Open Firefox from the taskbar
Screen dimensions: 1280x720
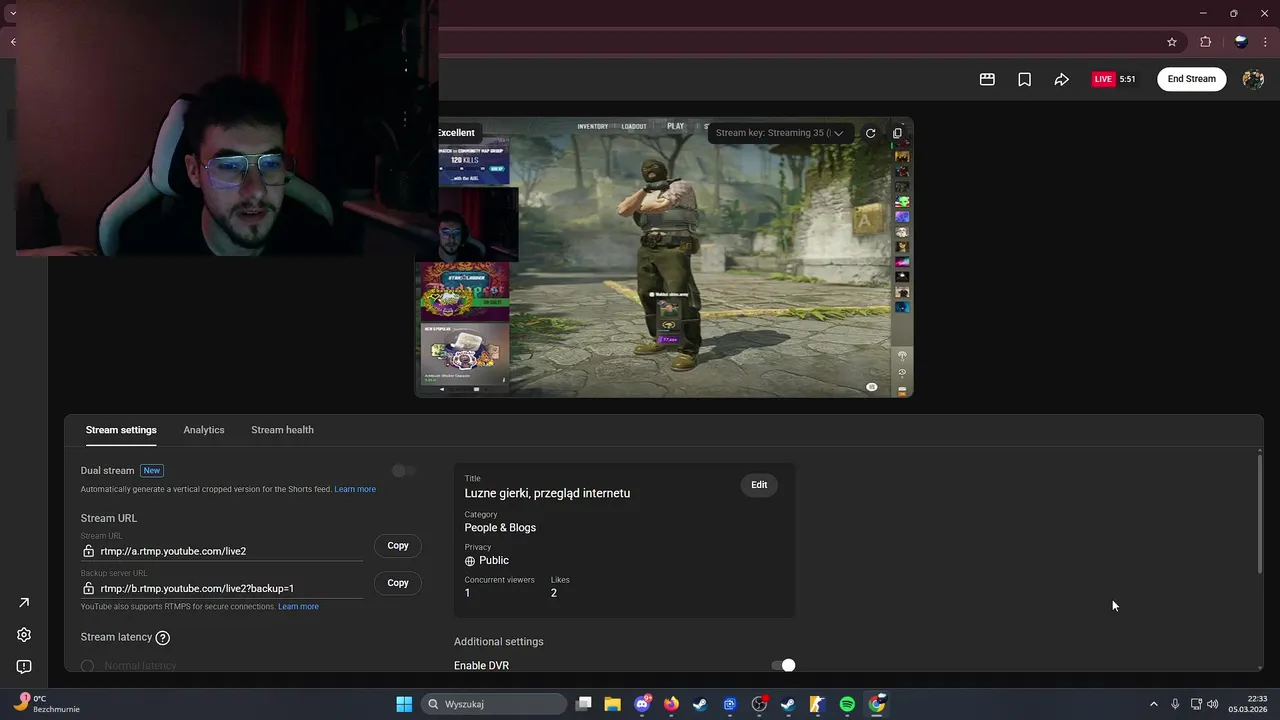[x=671, y=704]
